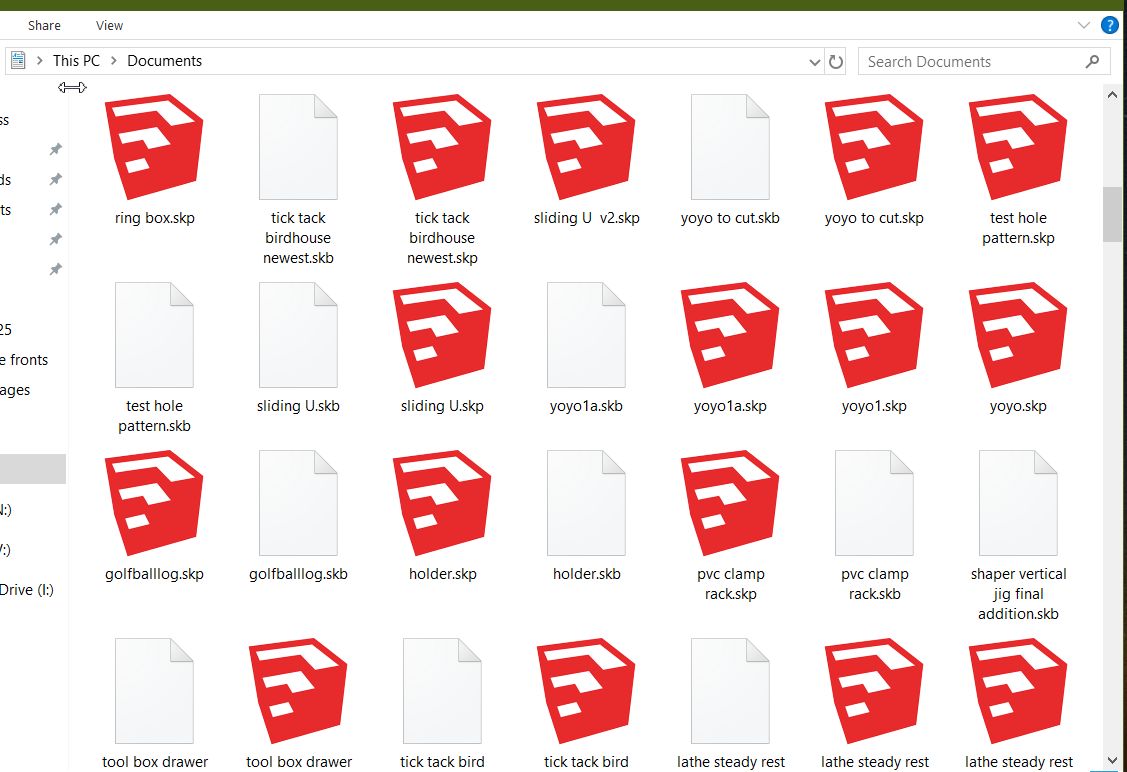Click the scrollbar up arrow
1127x772 pixels.
(1112, 94)
